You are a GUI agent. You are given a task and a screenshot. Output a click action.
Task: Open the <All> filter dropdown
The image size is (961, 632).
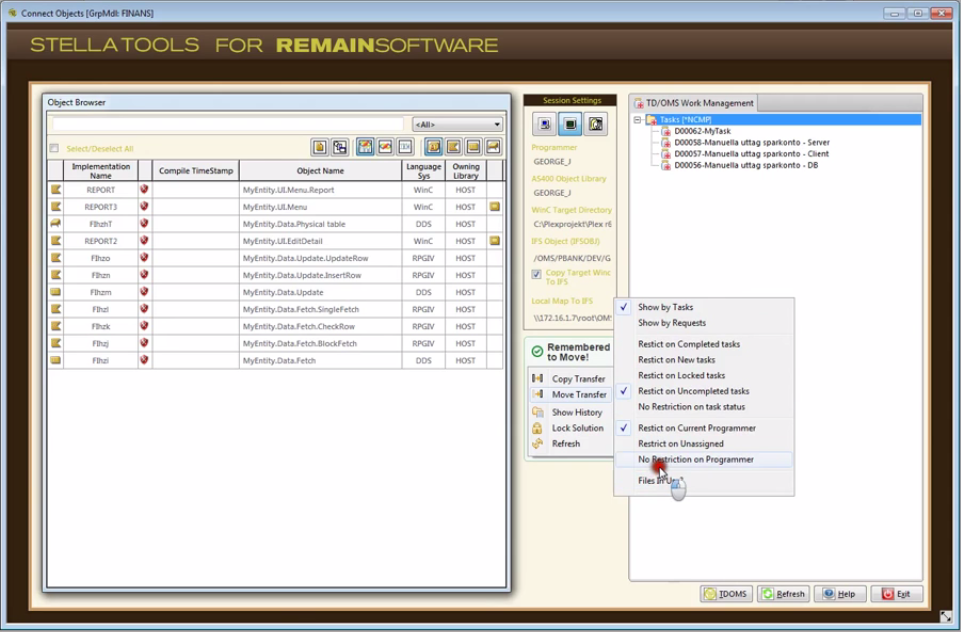coord(457,125)
